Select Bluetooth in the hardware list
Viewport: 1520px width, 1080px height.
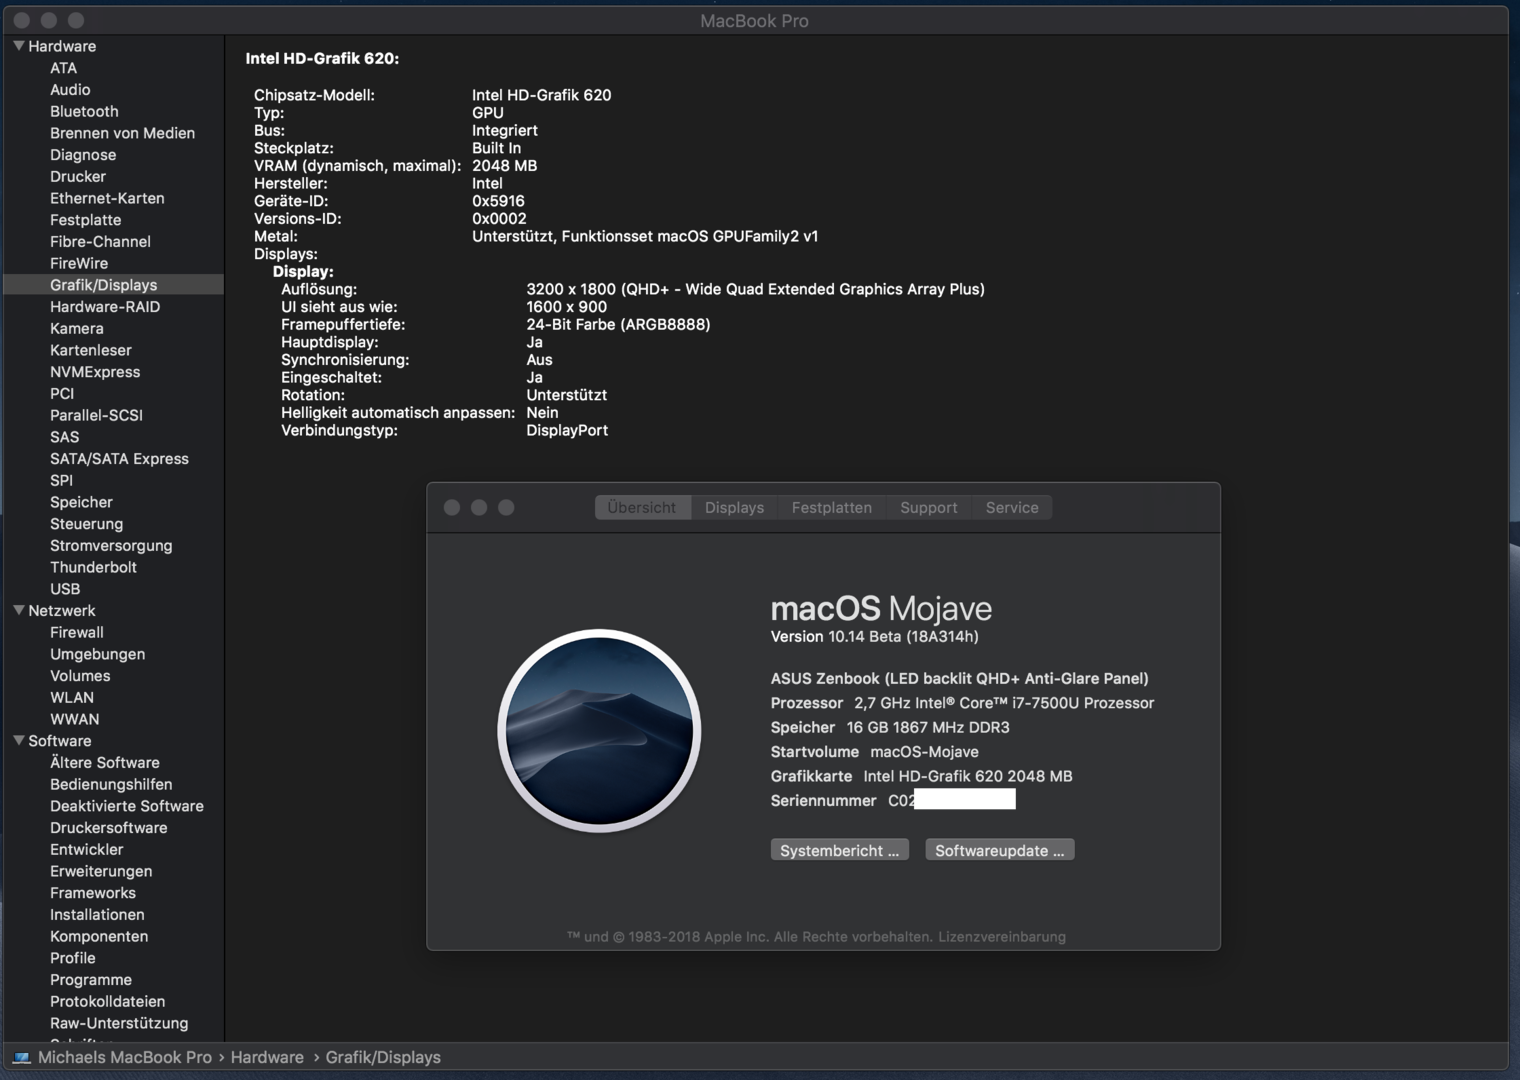pyautogui.click(x=84, y=111)
